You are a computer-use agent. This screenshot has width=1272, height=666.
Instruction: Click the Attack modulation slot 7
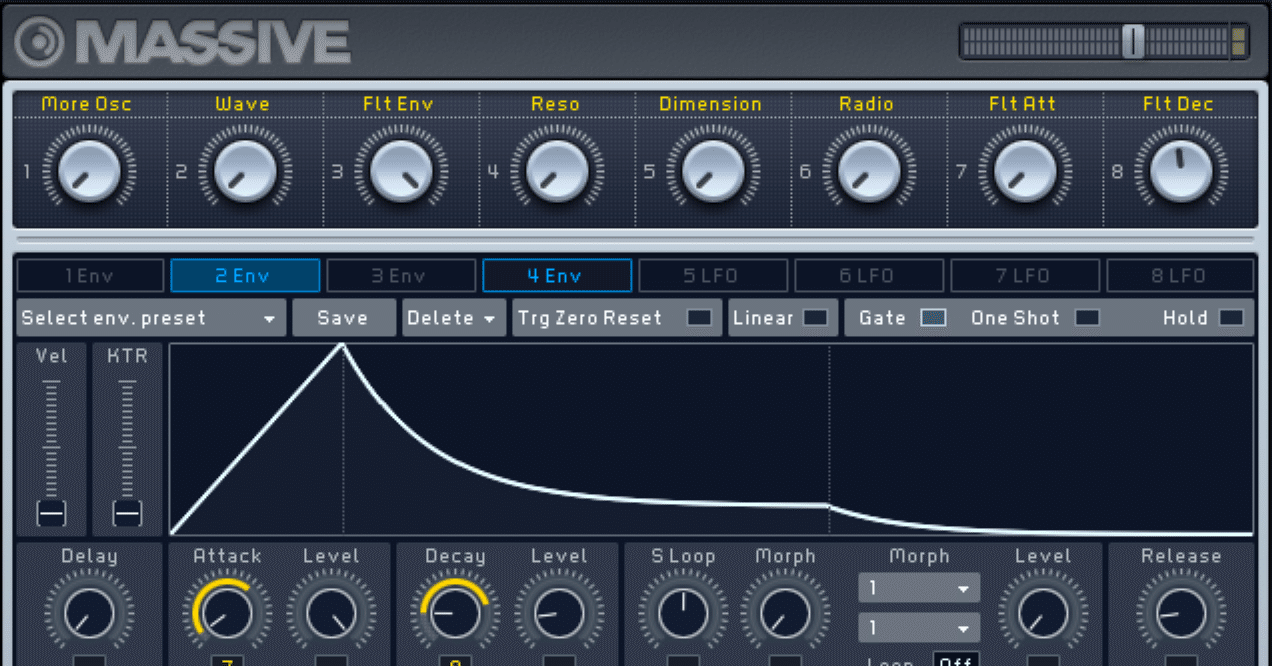[x=227, y=661]
